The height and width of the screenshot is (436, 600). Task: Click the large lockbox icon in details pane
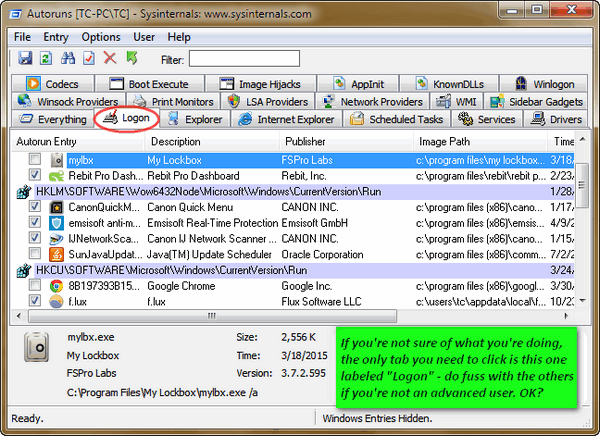coord(36,347)
